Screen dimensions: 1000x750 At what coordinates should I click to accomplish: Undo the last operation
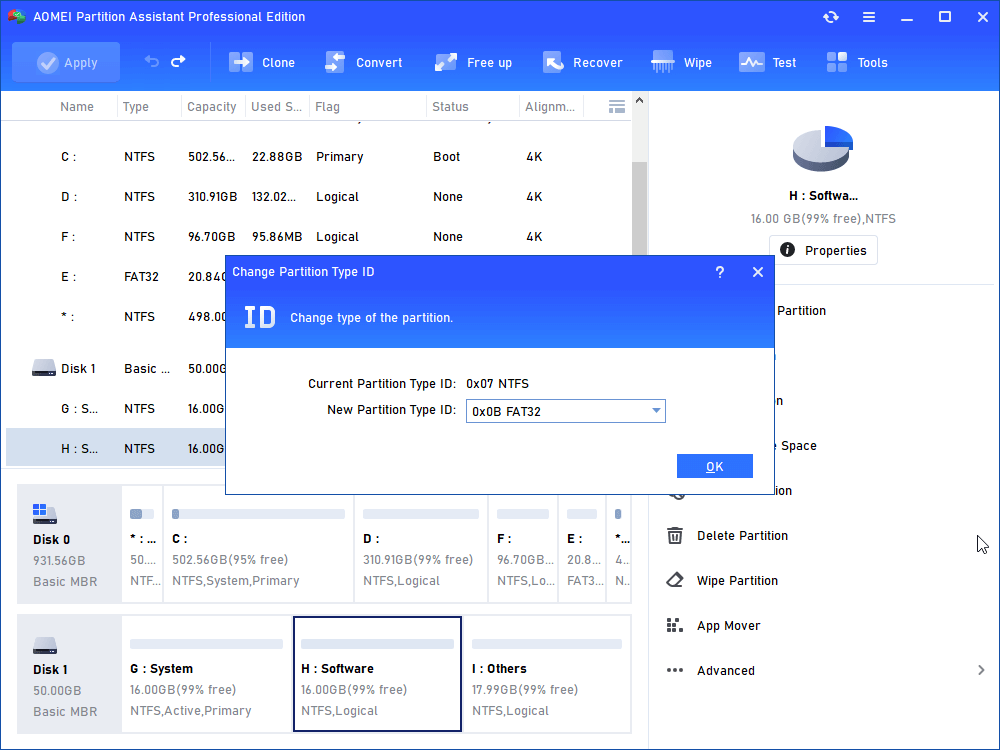click(x=151, y=62)
